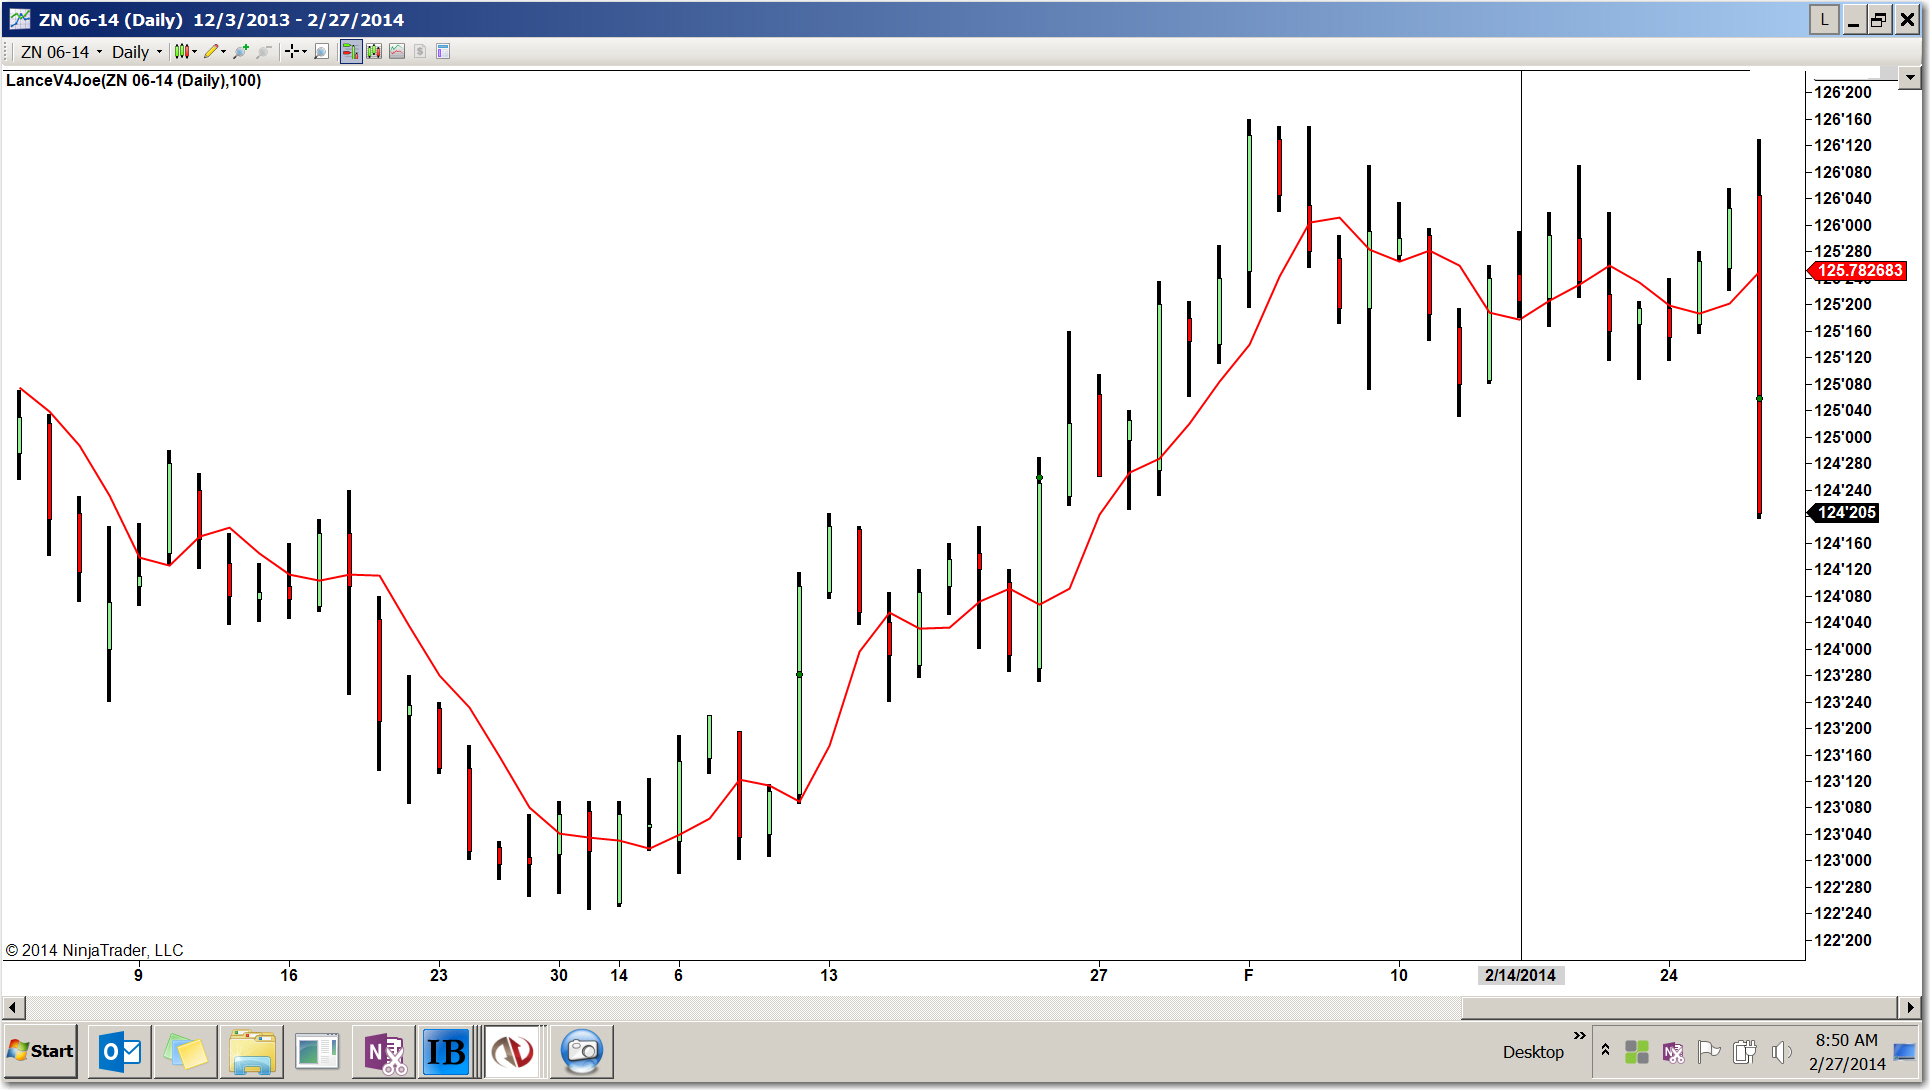Click the 2/14/2014 date marker label

coord(1520,975)
